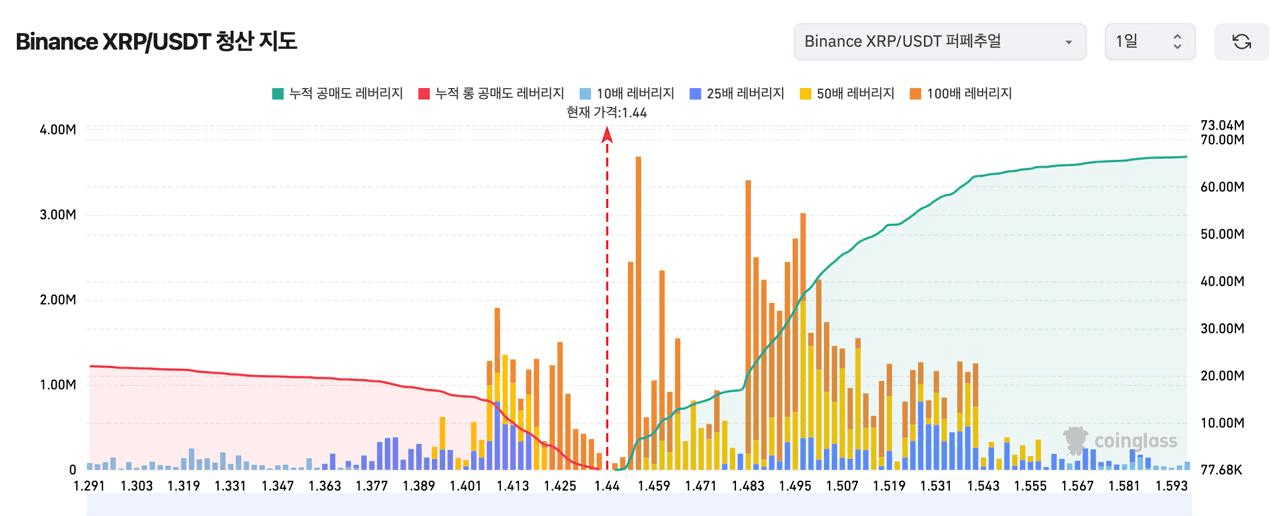This screenshot has height=516, width=1280.
Task: Click the 30.00M right axis label
Action: (x=1221, y=328)
